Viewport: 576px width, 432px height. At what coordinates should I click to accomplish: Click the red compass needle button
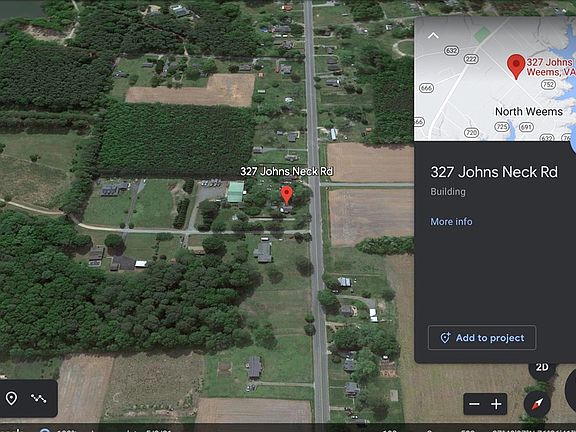[x=537, y=404]
